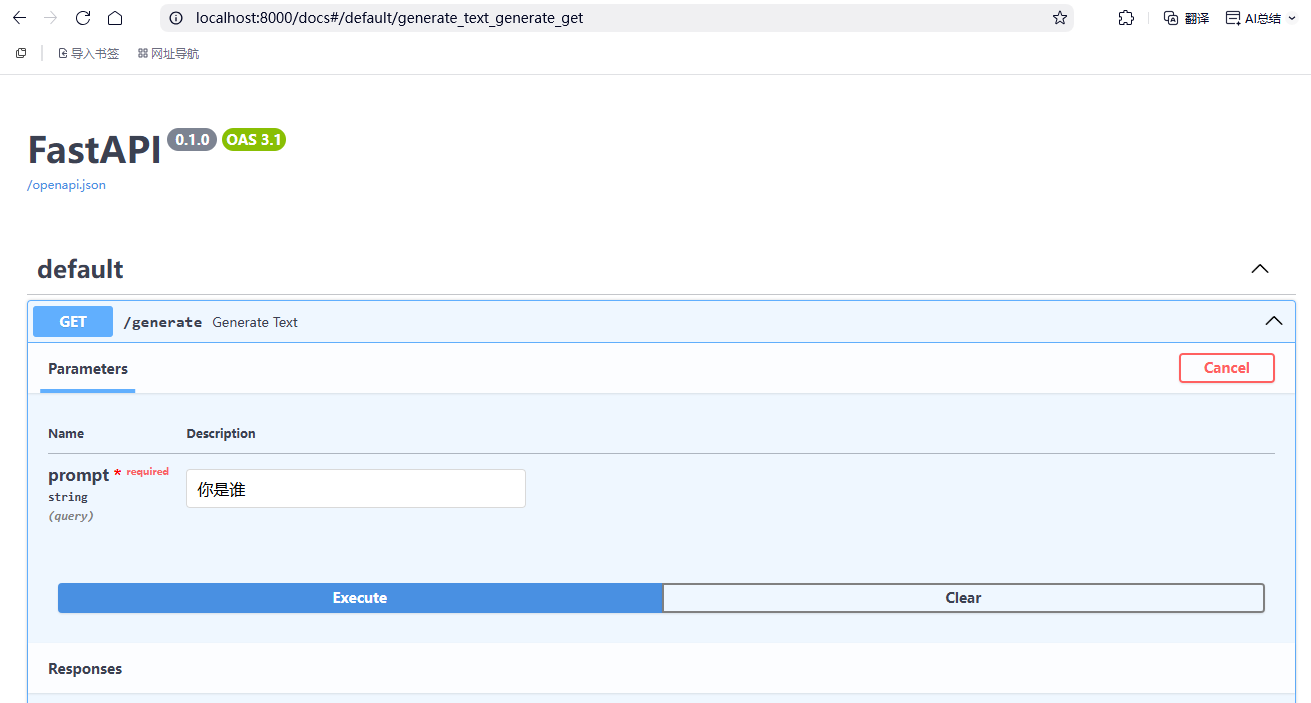Expand the AI总结 dropdown arrow
Image resolution: width=1311 pixels, height=703 pixels.
[x=1292, y=18]
